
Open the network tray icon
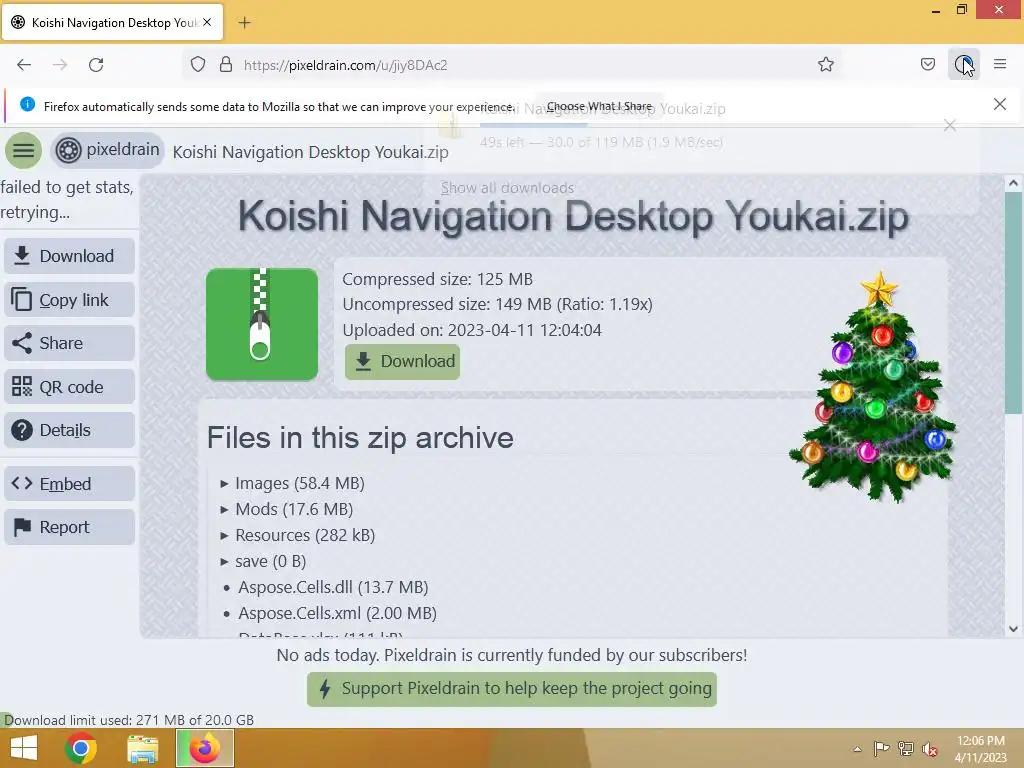906,748
